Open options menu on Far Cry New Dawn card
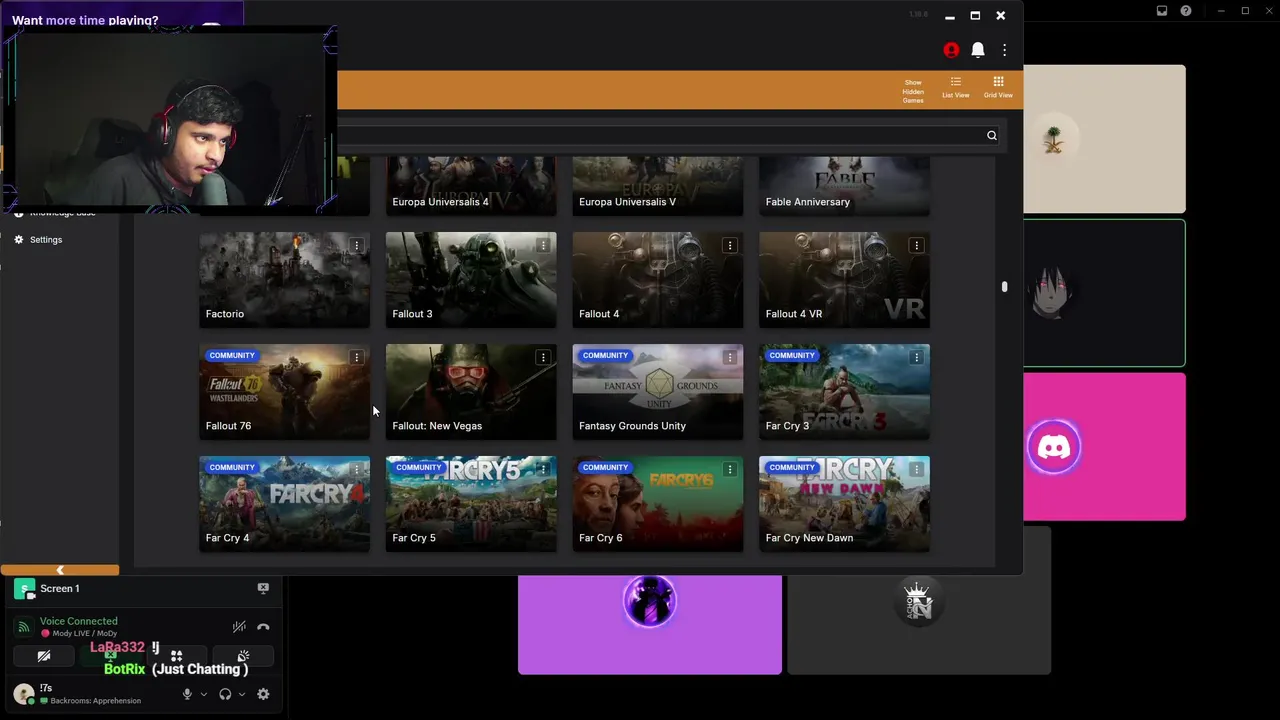Screen dimensions: 1280x720 coord(916,469)
